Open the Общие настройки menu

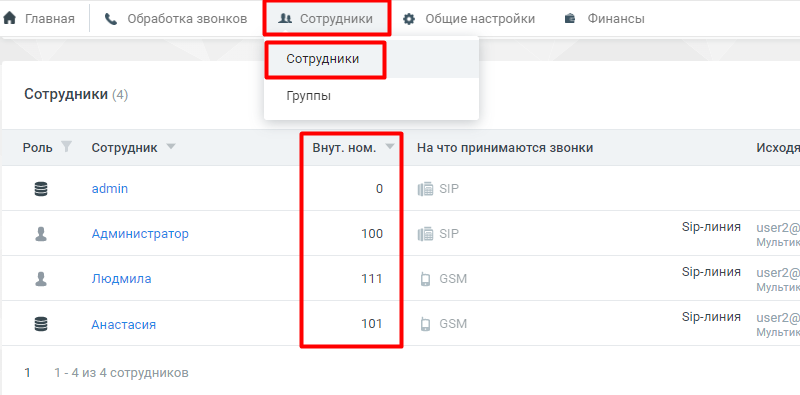pyautogui.click(x=480, y=19)
